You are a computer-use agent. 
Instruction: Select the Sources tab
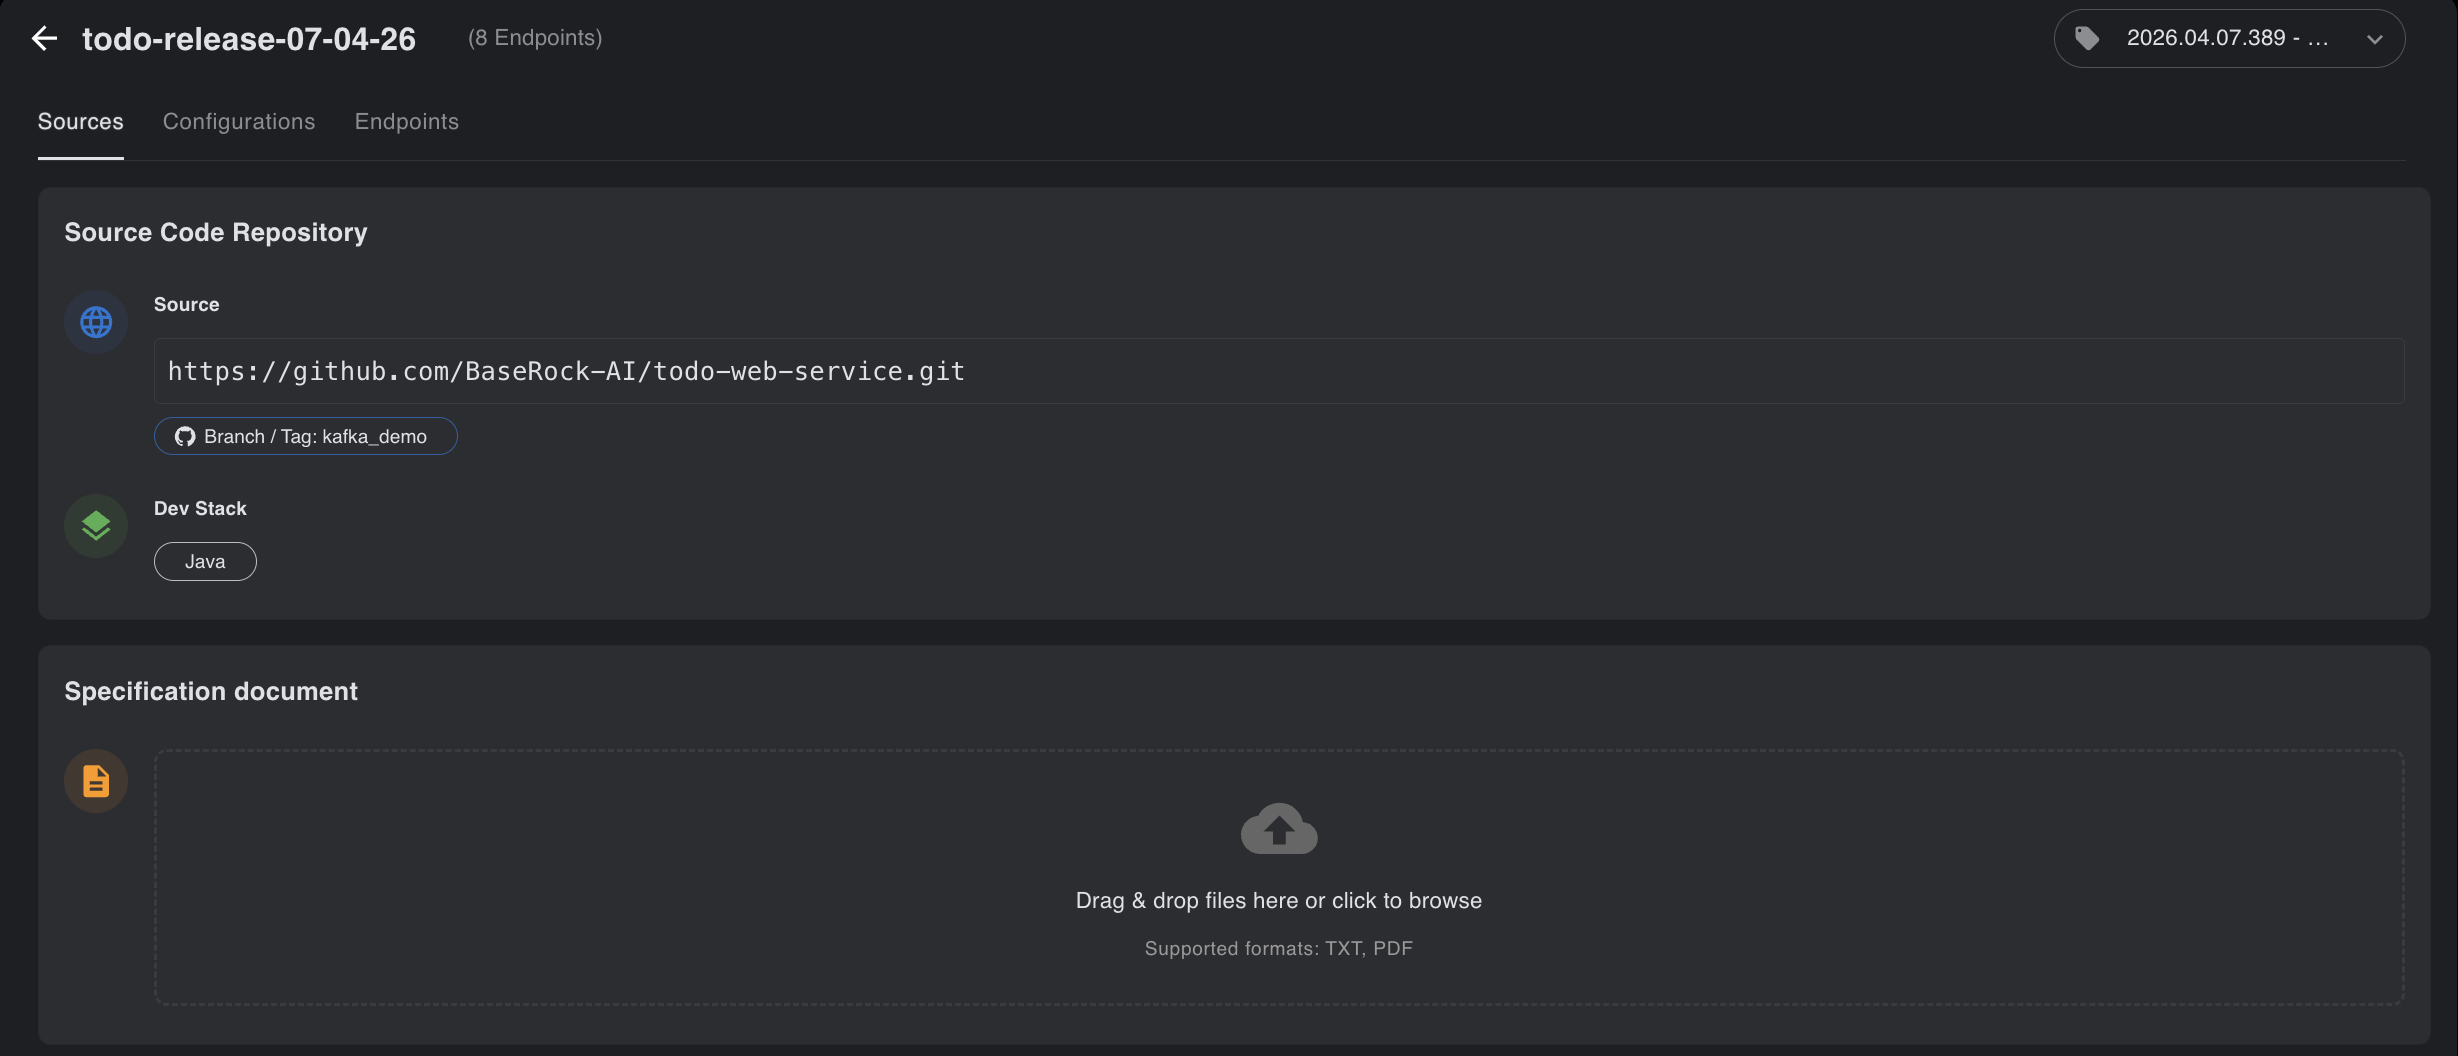click(81, 122)
